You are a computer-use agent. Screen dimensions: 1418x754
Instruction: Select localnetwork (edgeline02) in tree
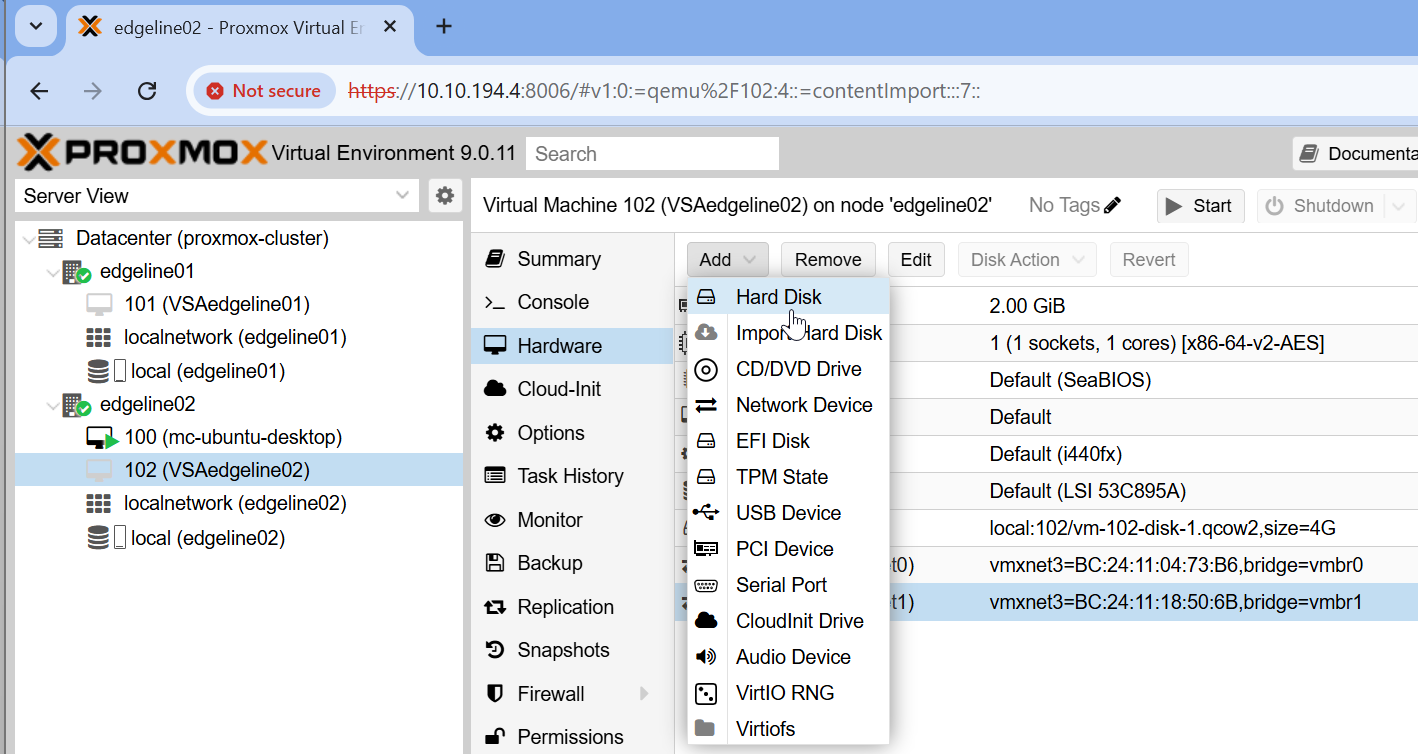(235, 503)
